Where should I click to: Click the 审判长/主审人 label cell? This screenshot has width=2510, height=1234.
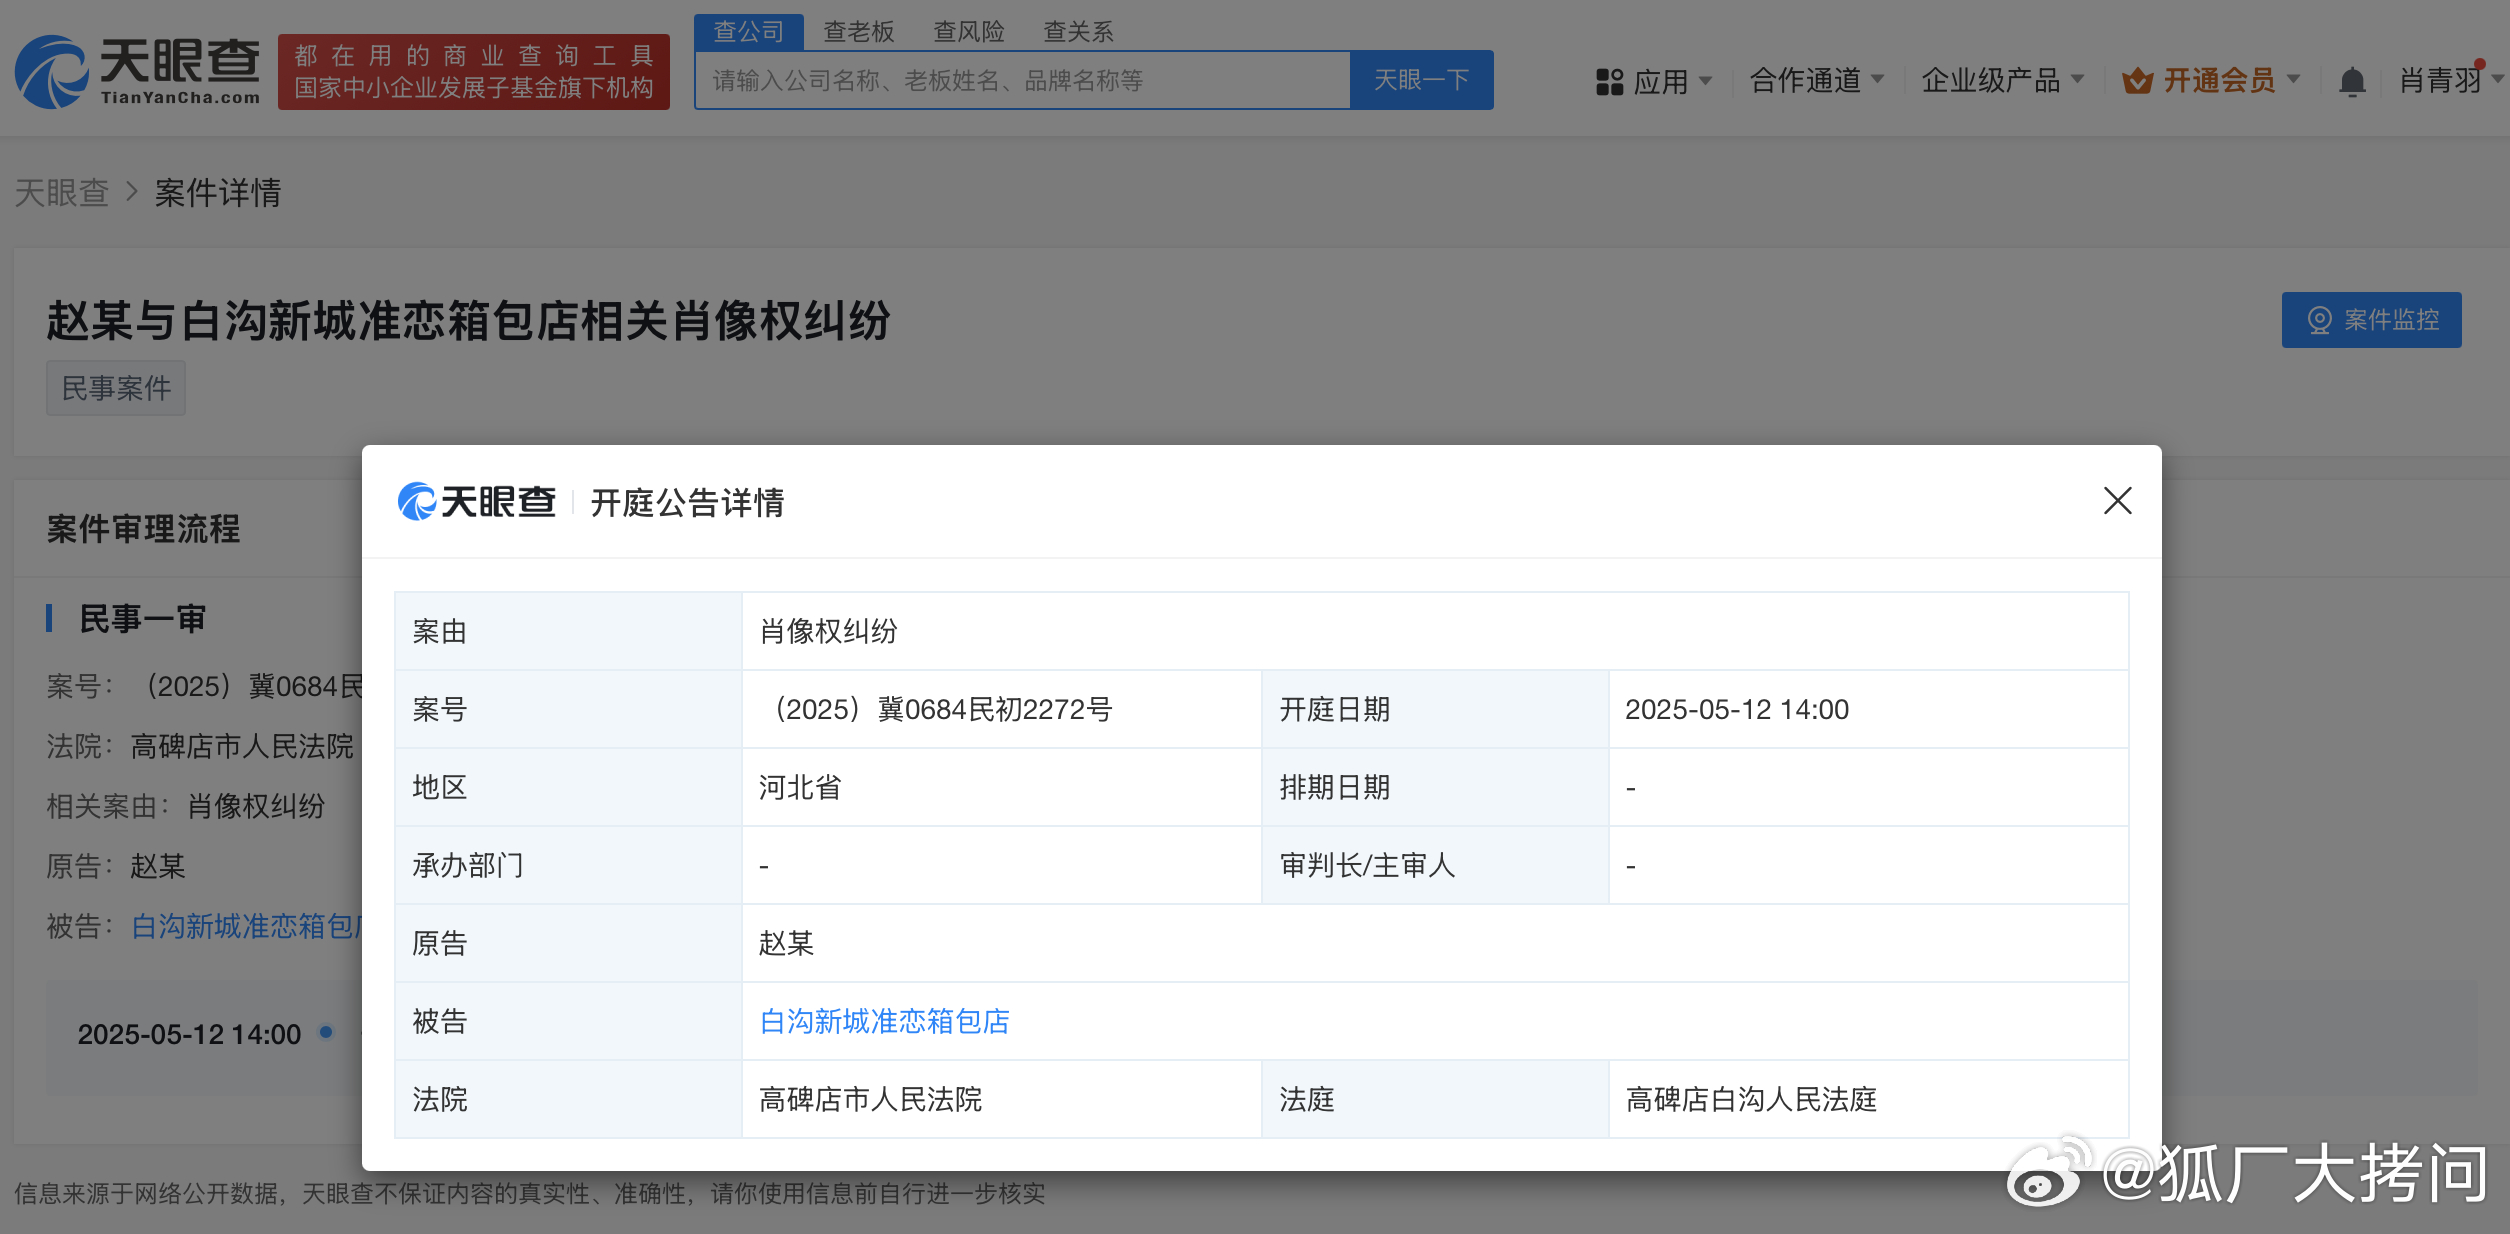1435,865
